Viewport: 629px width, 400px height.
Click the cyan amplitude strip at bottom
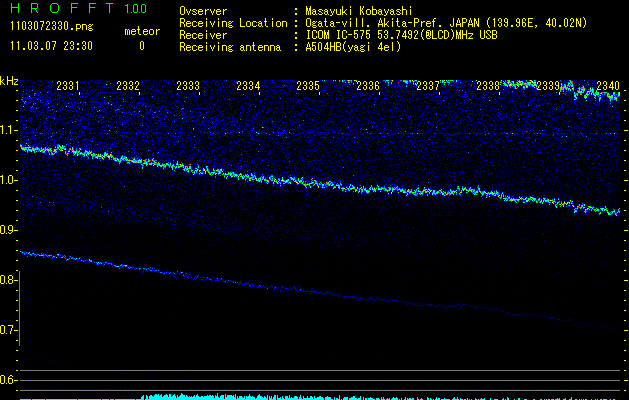380,396
